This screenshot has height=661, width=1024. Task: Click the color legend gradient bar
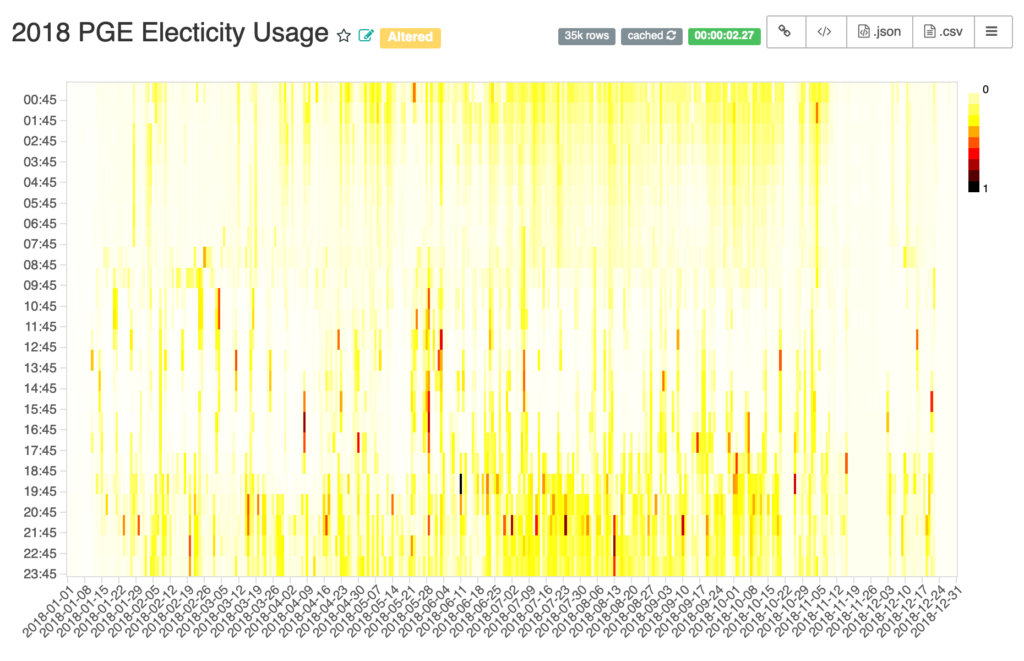point(974,139)
